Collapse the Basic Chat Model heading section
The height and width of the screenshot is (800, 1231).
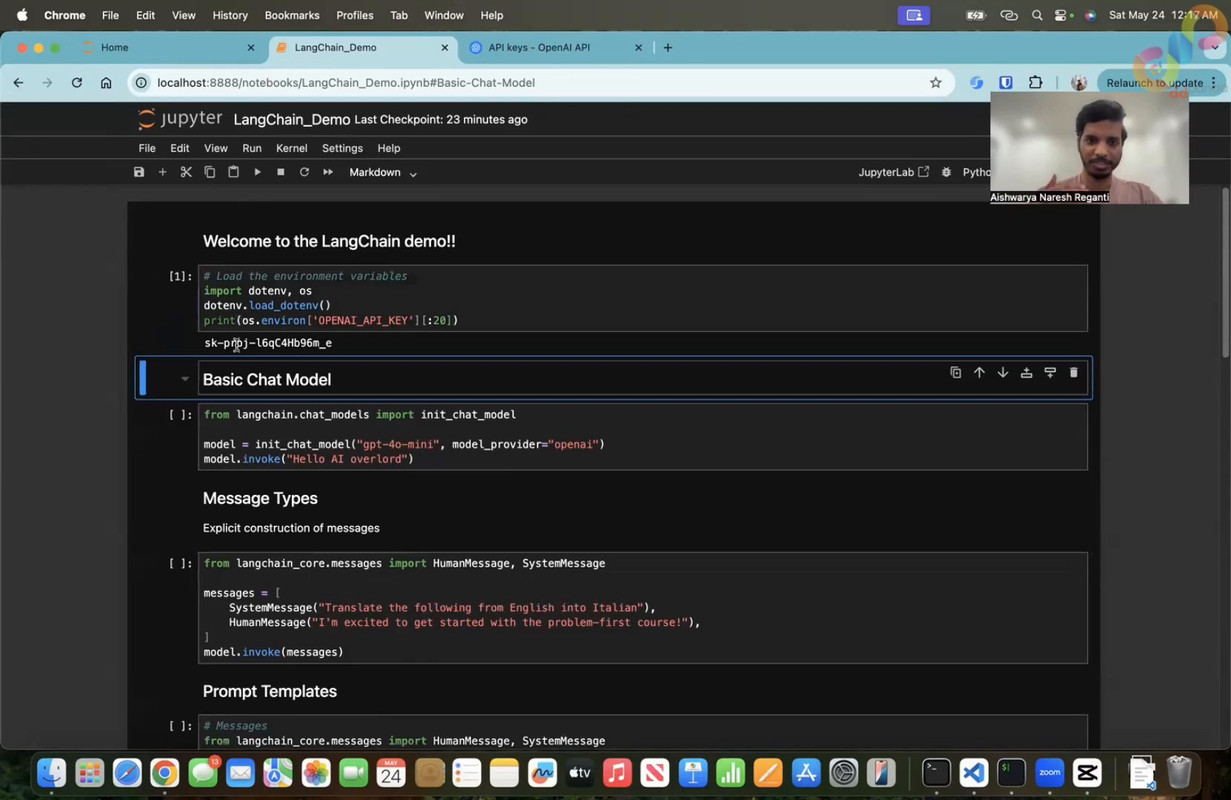(185, 379)
